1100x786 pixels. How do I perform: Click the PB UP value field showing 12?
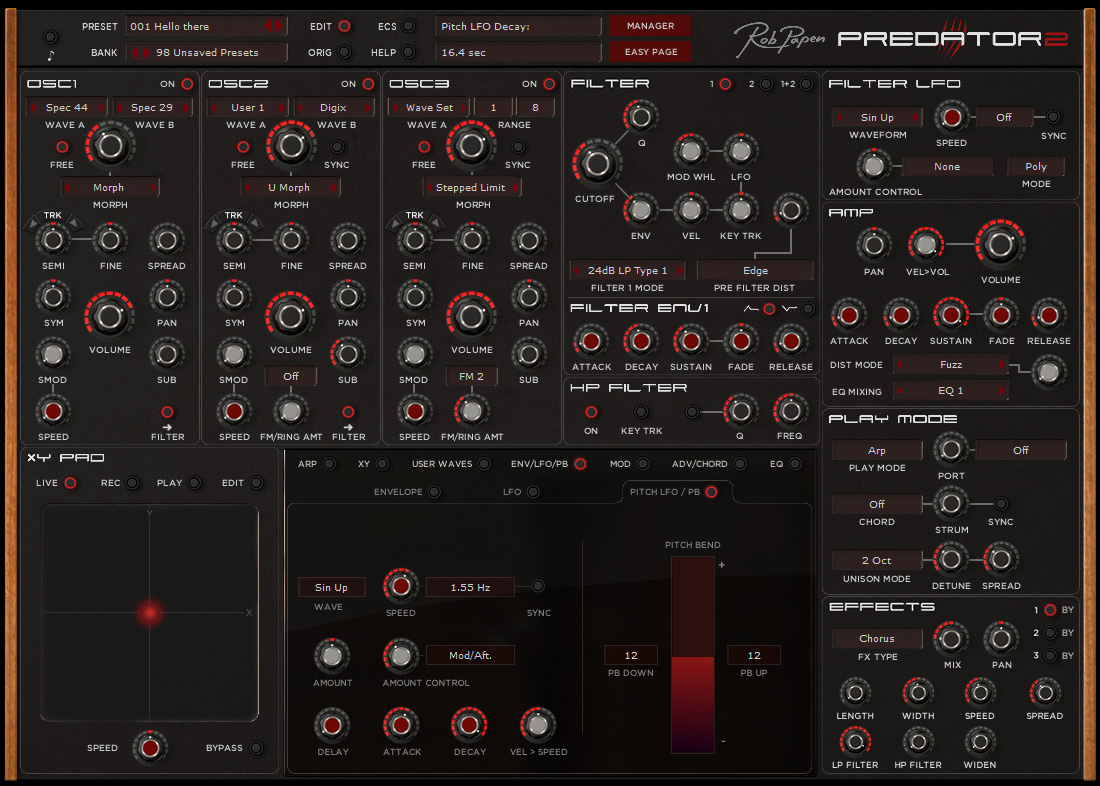[x=753, y=655]
